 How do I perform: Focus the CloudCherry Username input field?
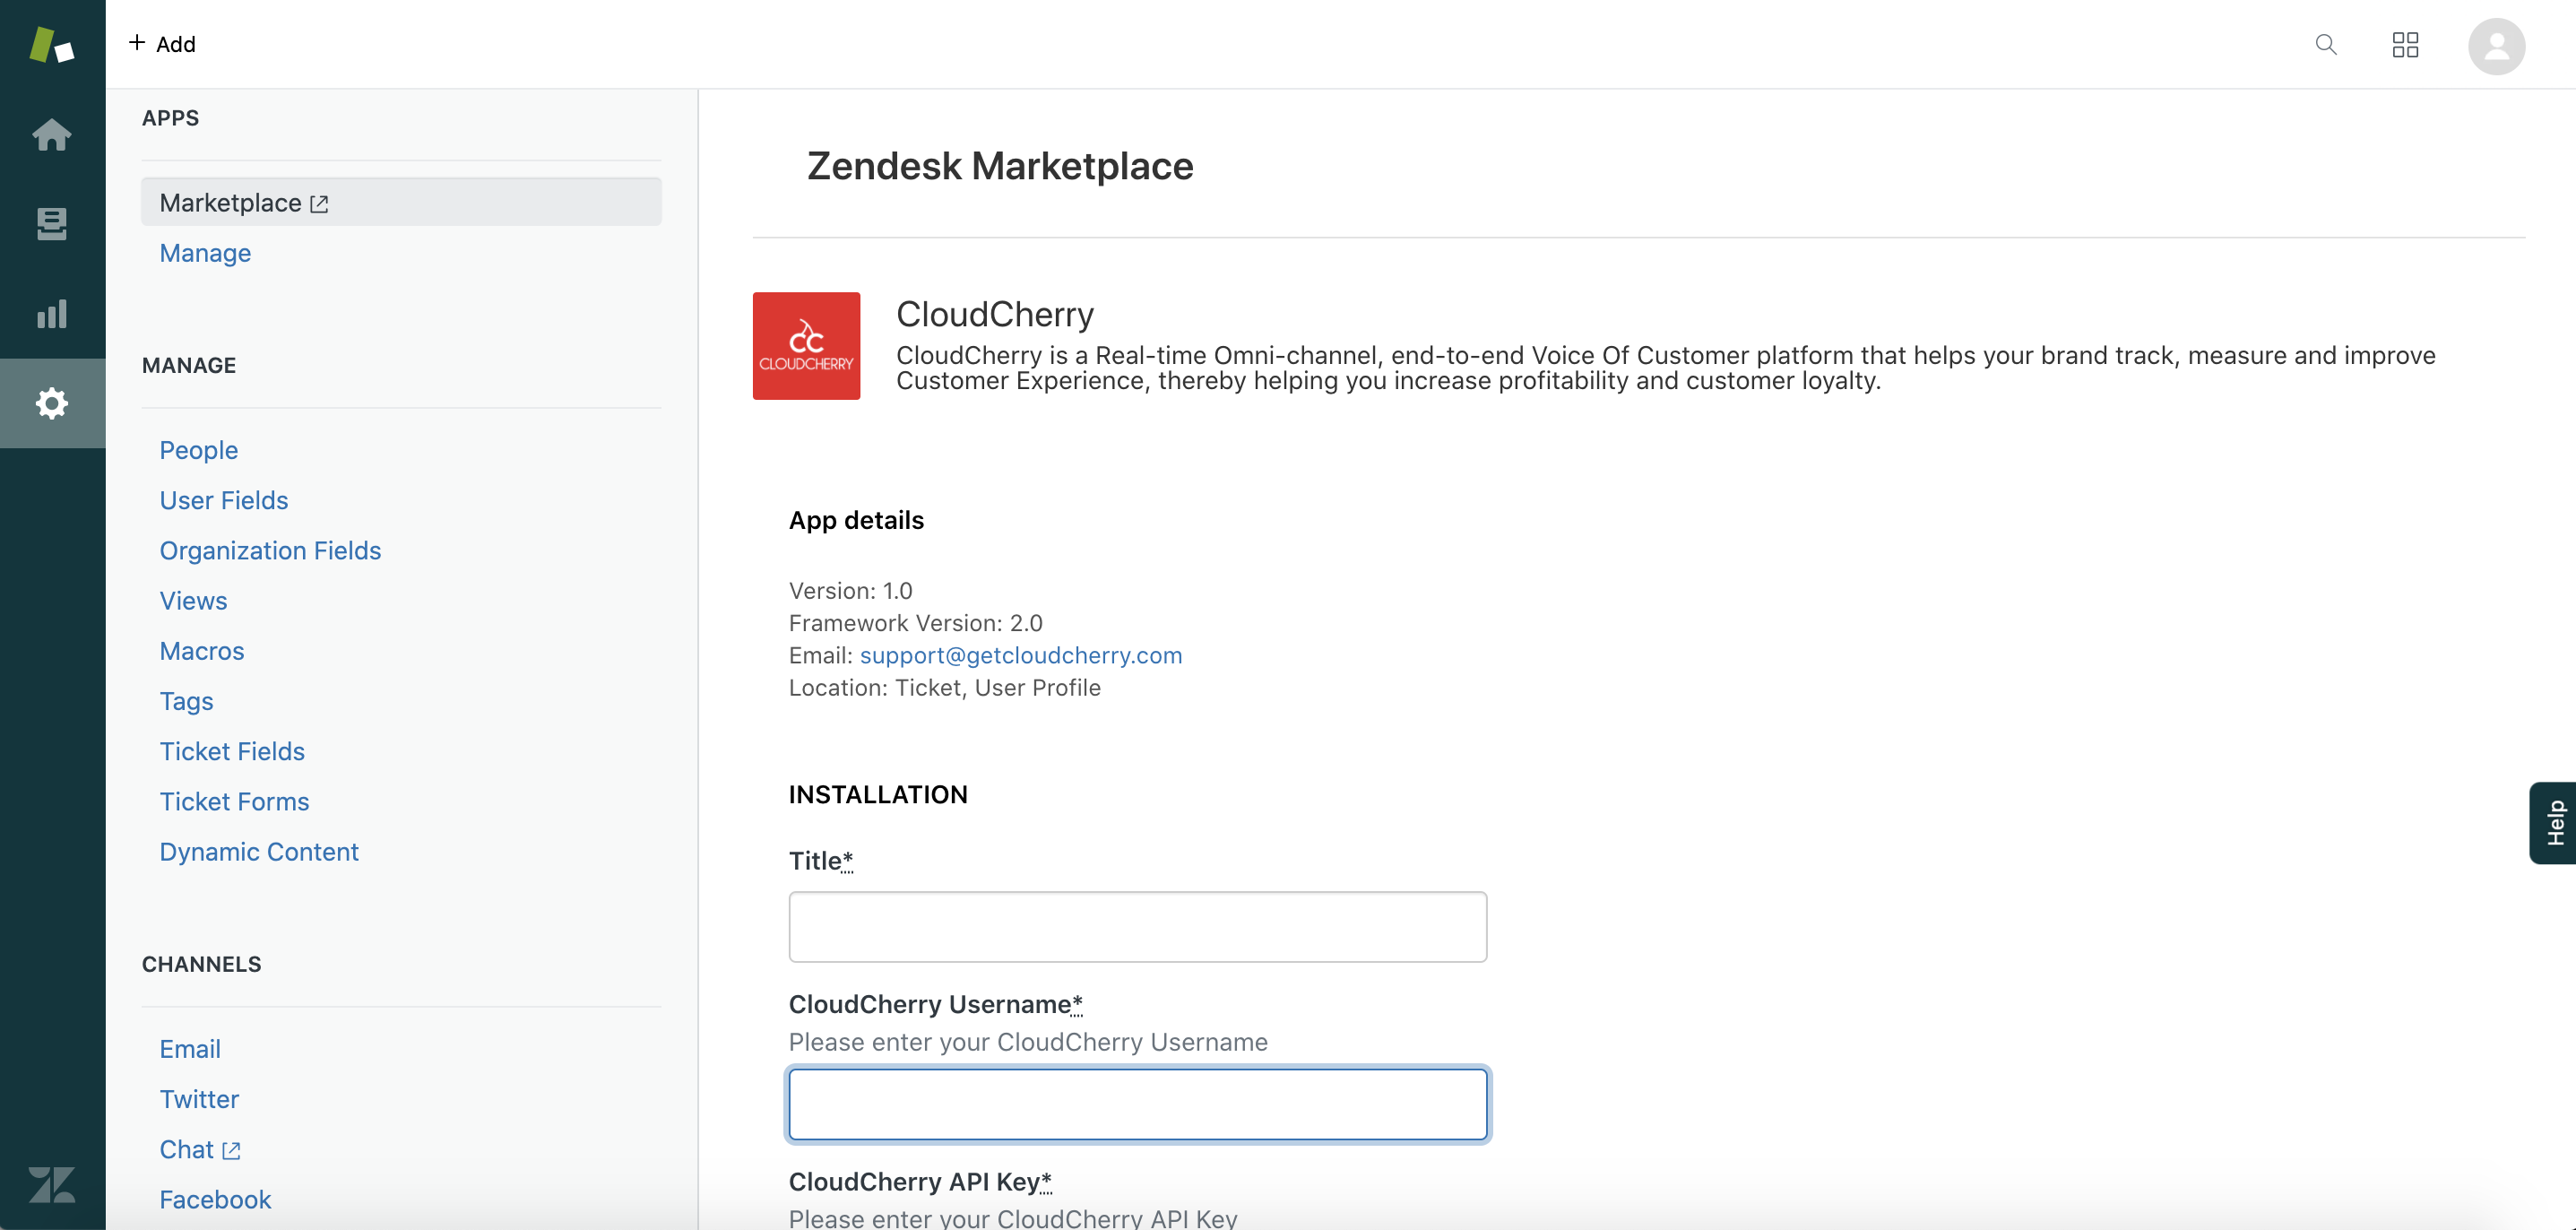pos(1138,1104)
